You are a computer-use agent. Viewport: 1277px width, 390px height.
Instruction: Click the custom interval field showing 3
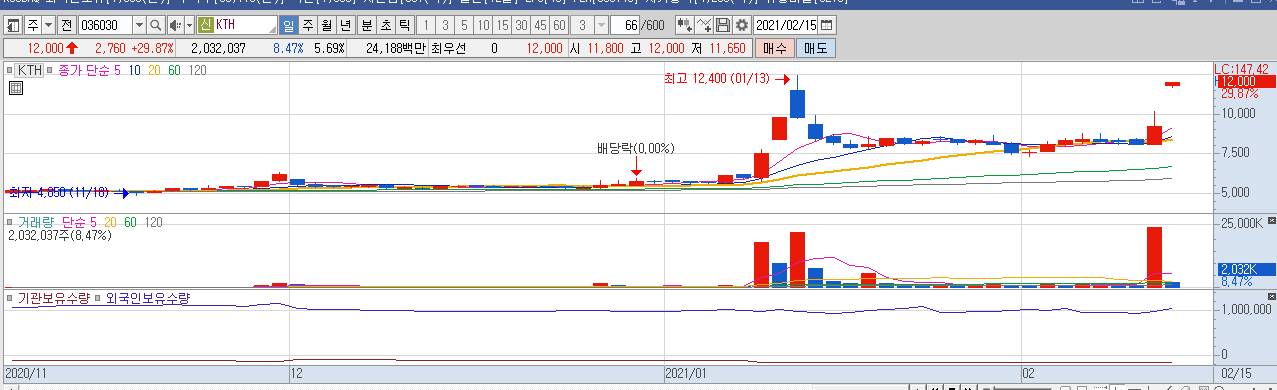pyautogui.click(x=582, y=25)
